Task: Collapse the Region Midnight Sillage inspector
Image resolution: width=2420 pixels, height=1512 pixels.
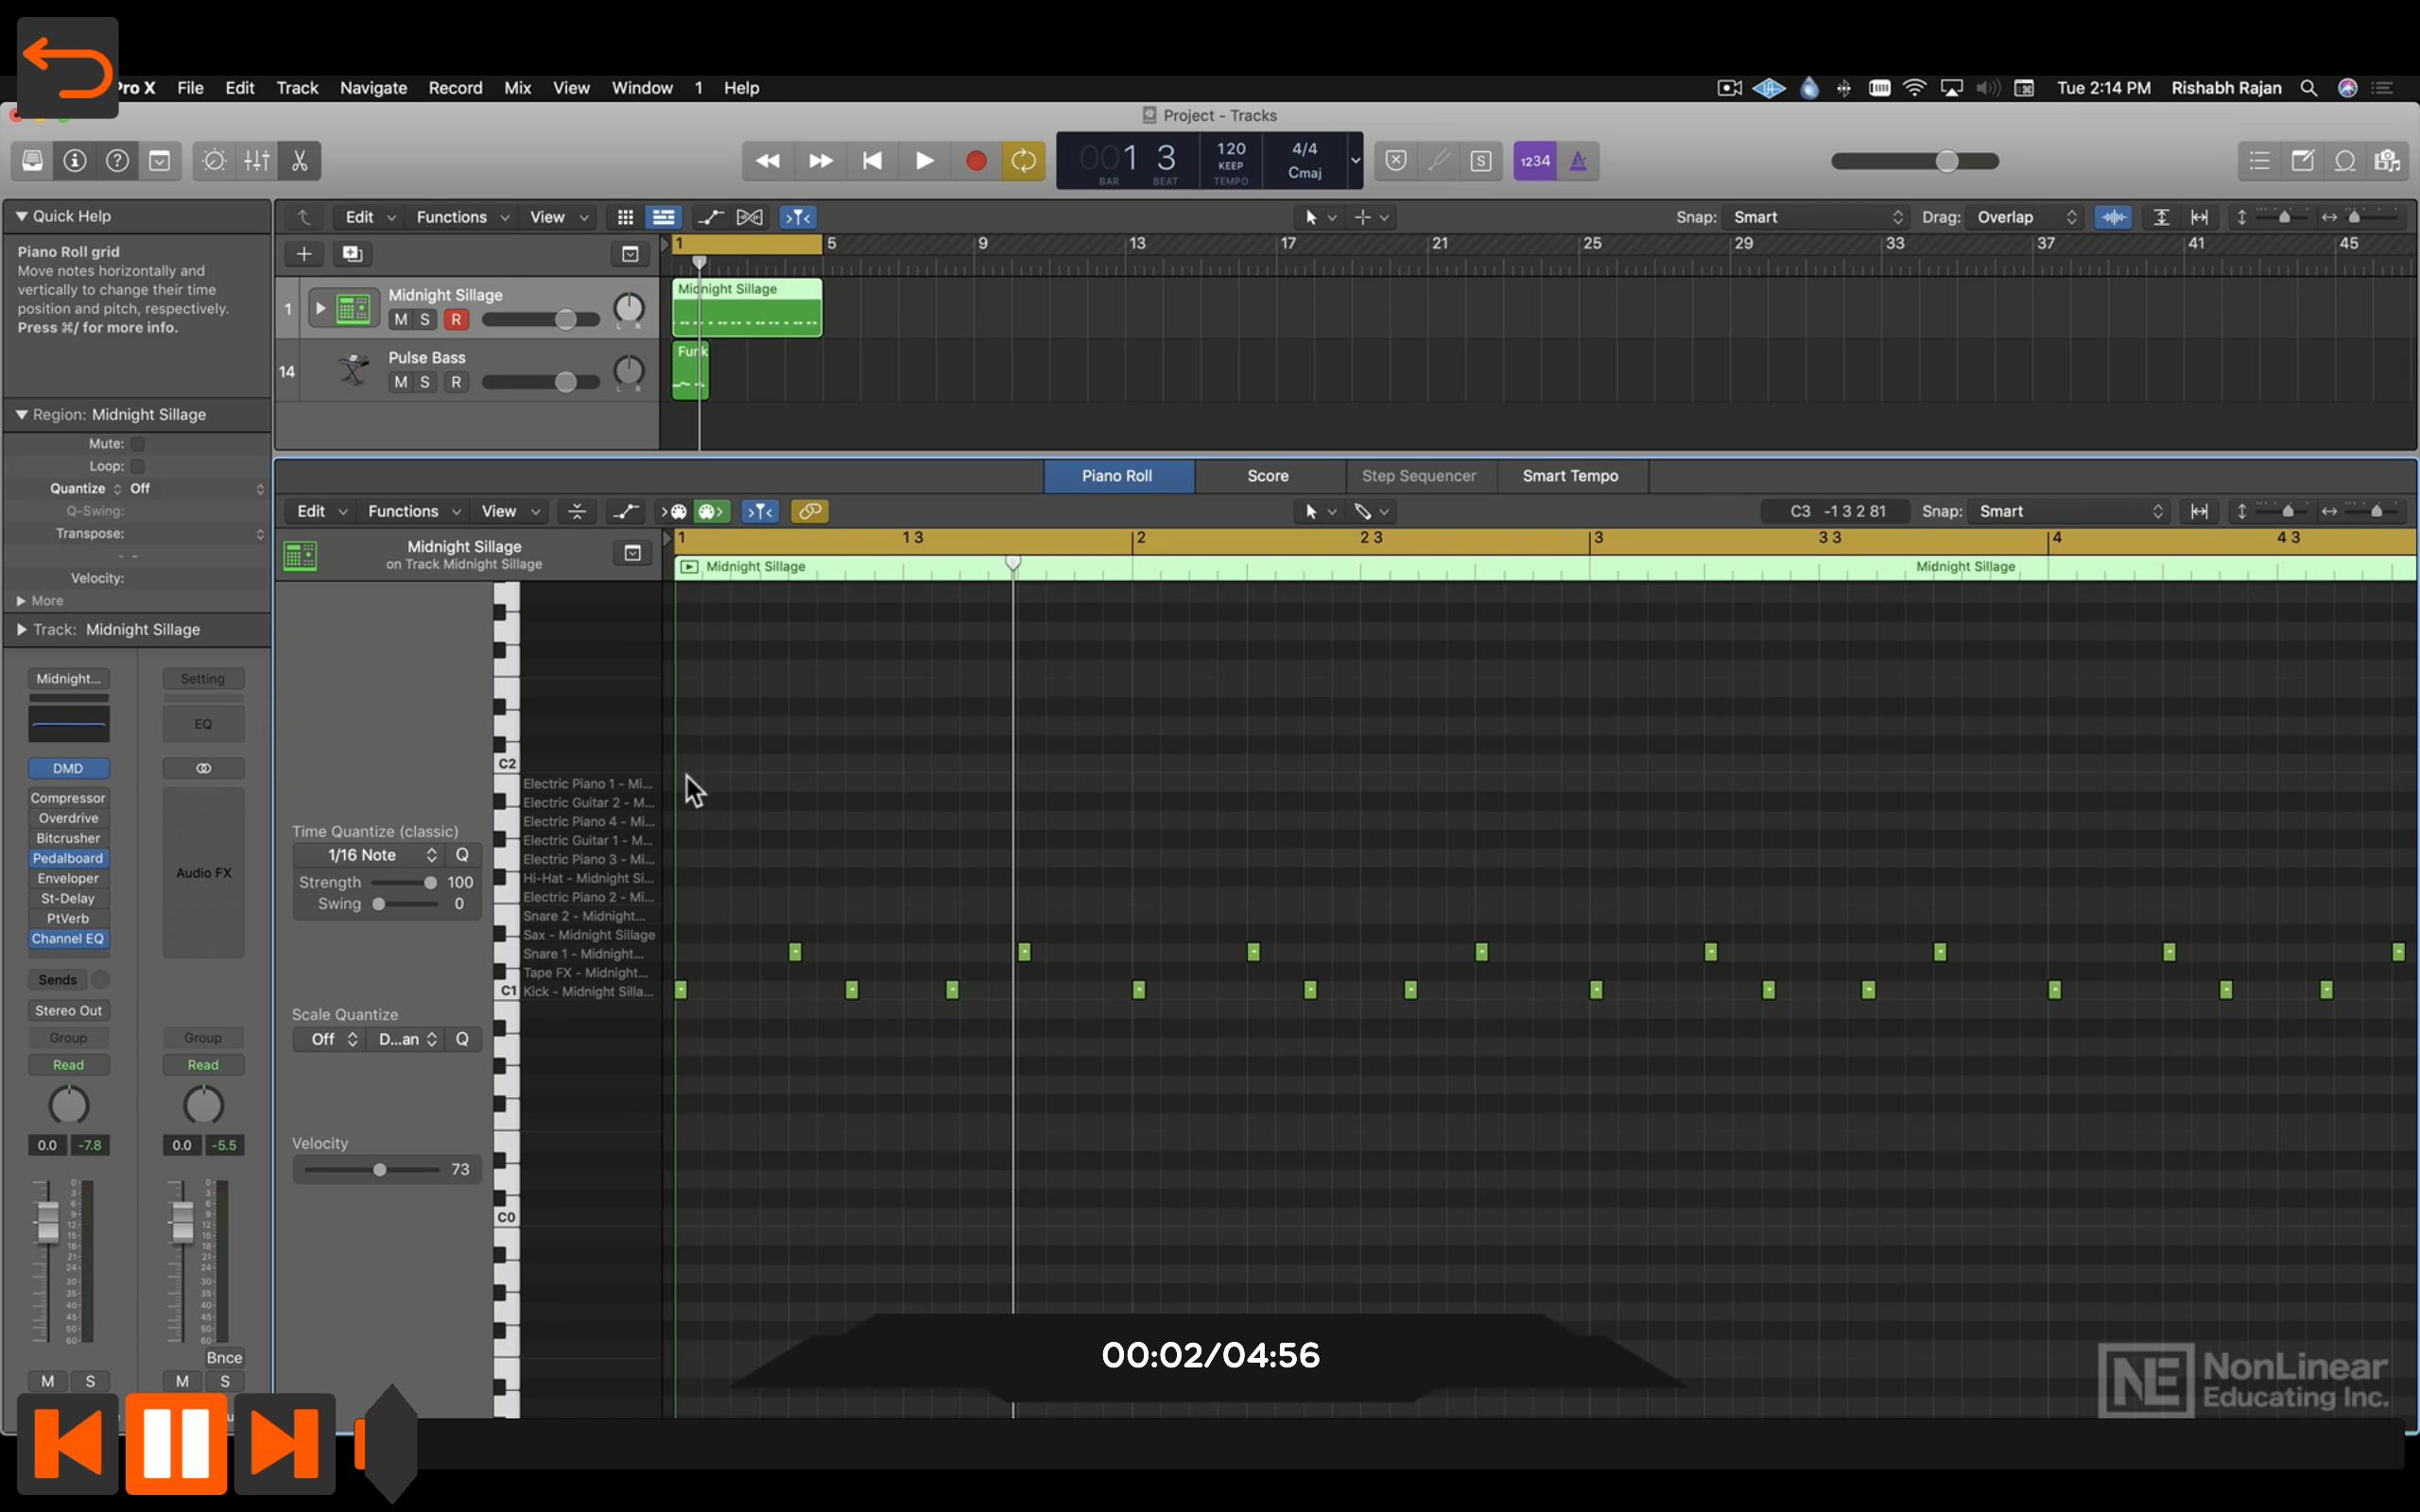Action: pyautogui.click(x=21, y=414)
